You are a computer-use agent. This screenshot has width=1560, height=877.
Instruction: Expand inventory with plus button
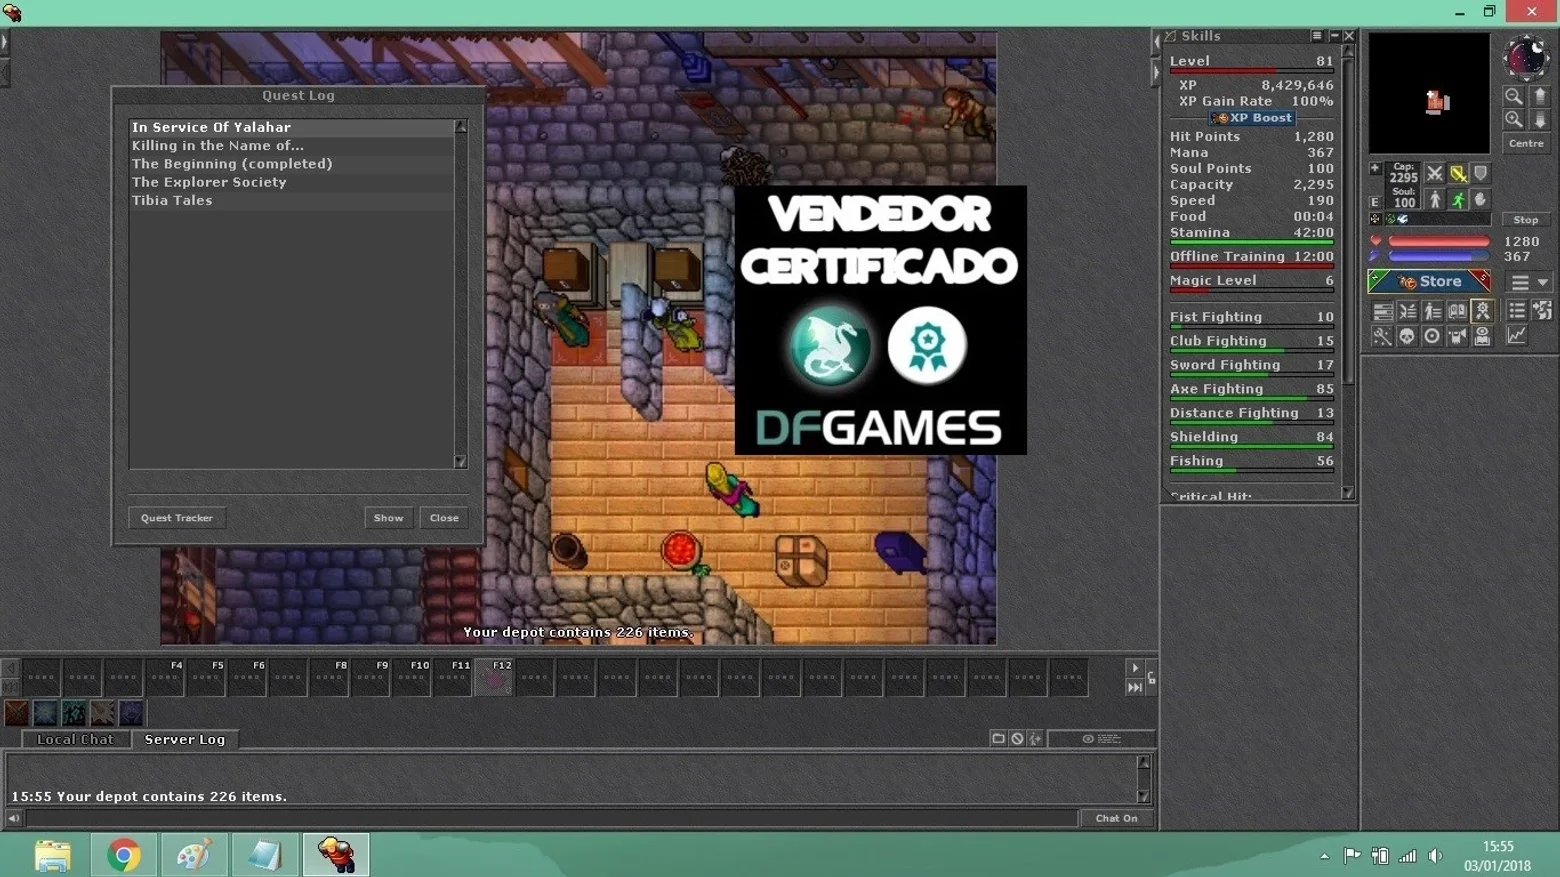(x=1375, y=169)
